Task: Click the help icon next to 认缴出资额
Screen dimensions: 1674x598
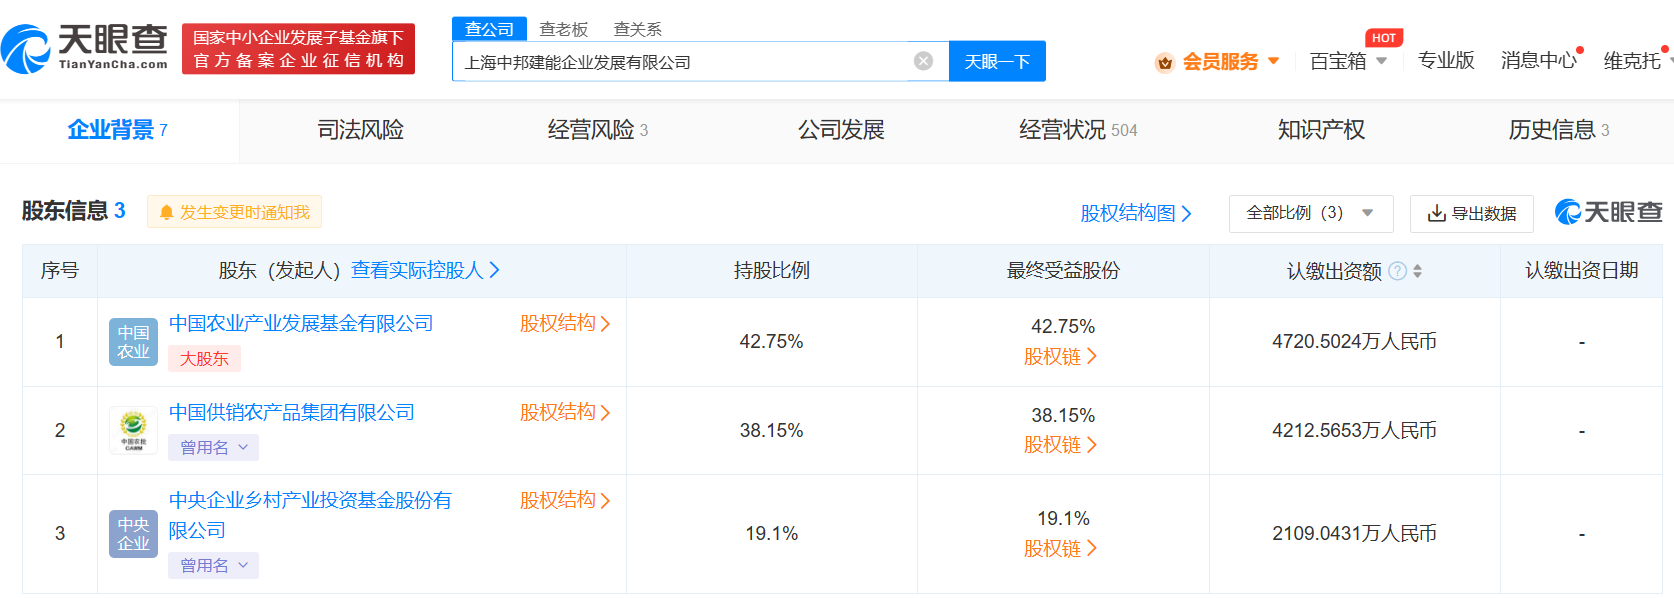Action: pos(1397,271)
